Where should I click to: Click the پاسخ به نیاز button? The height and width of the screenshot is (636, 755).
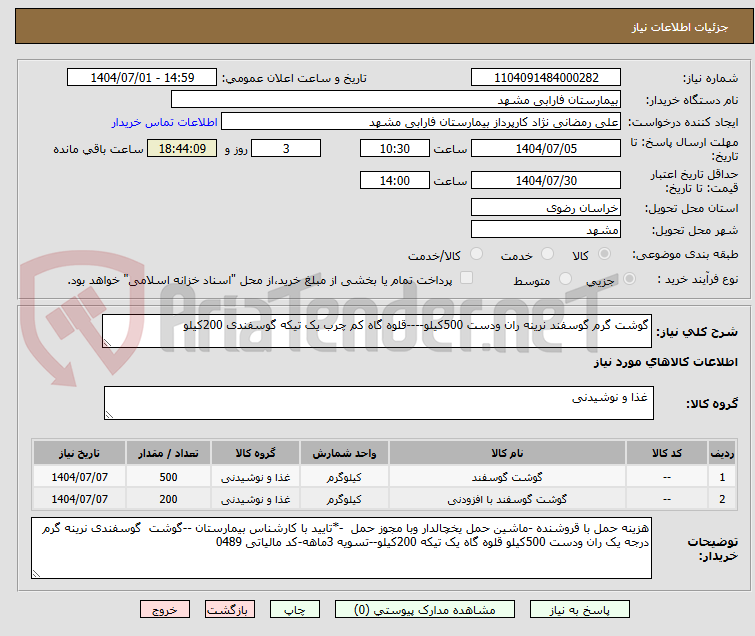pyautogui.click(x=579, y=610)
